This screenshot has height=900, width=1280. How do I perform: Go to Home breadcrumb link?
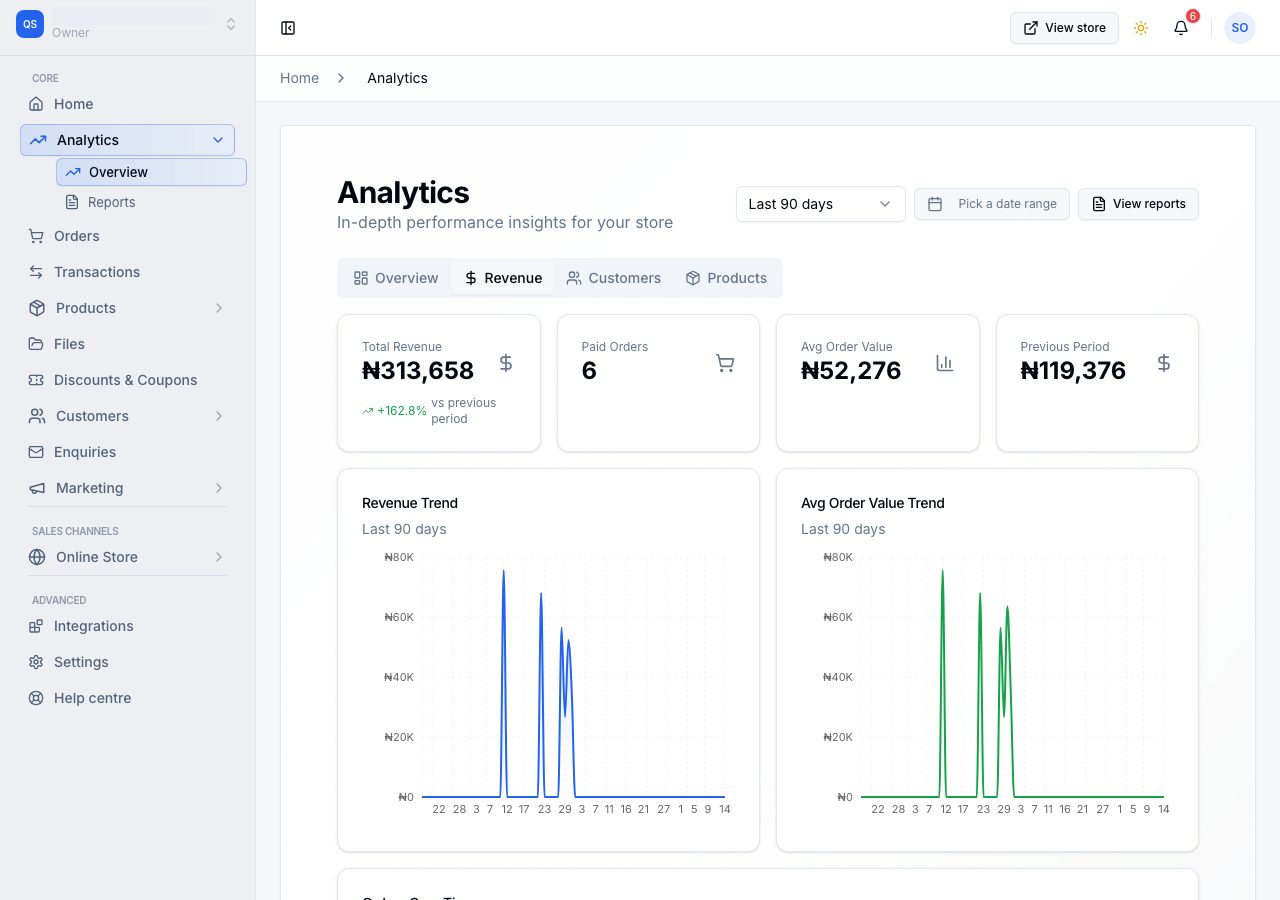tap(300, 78)
